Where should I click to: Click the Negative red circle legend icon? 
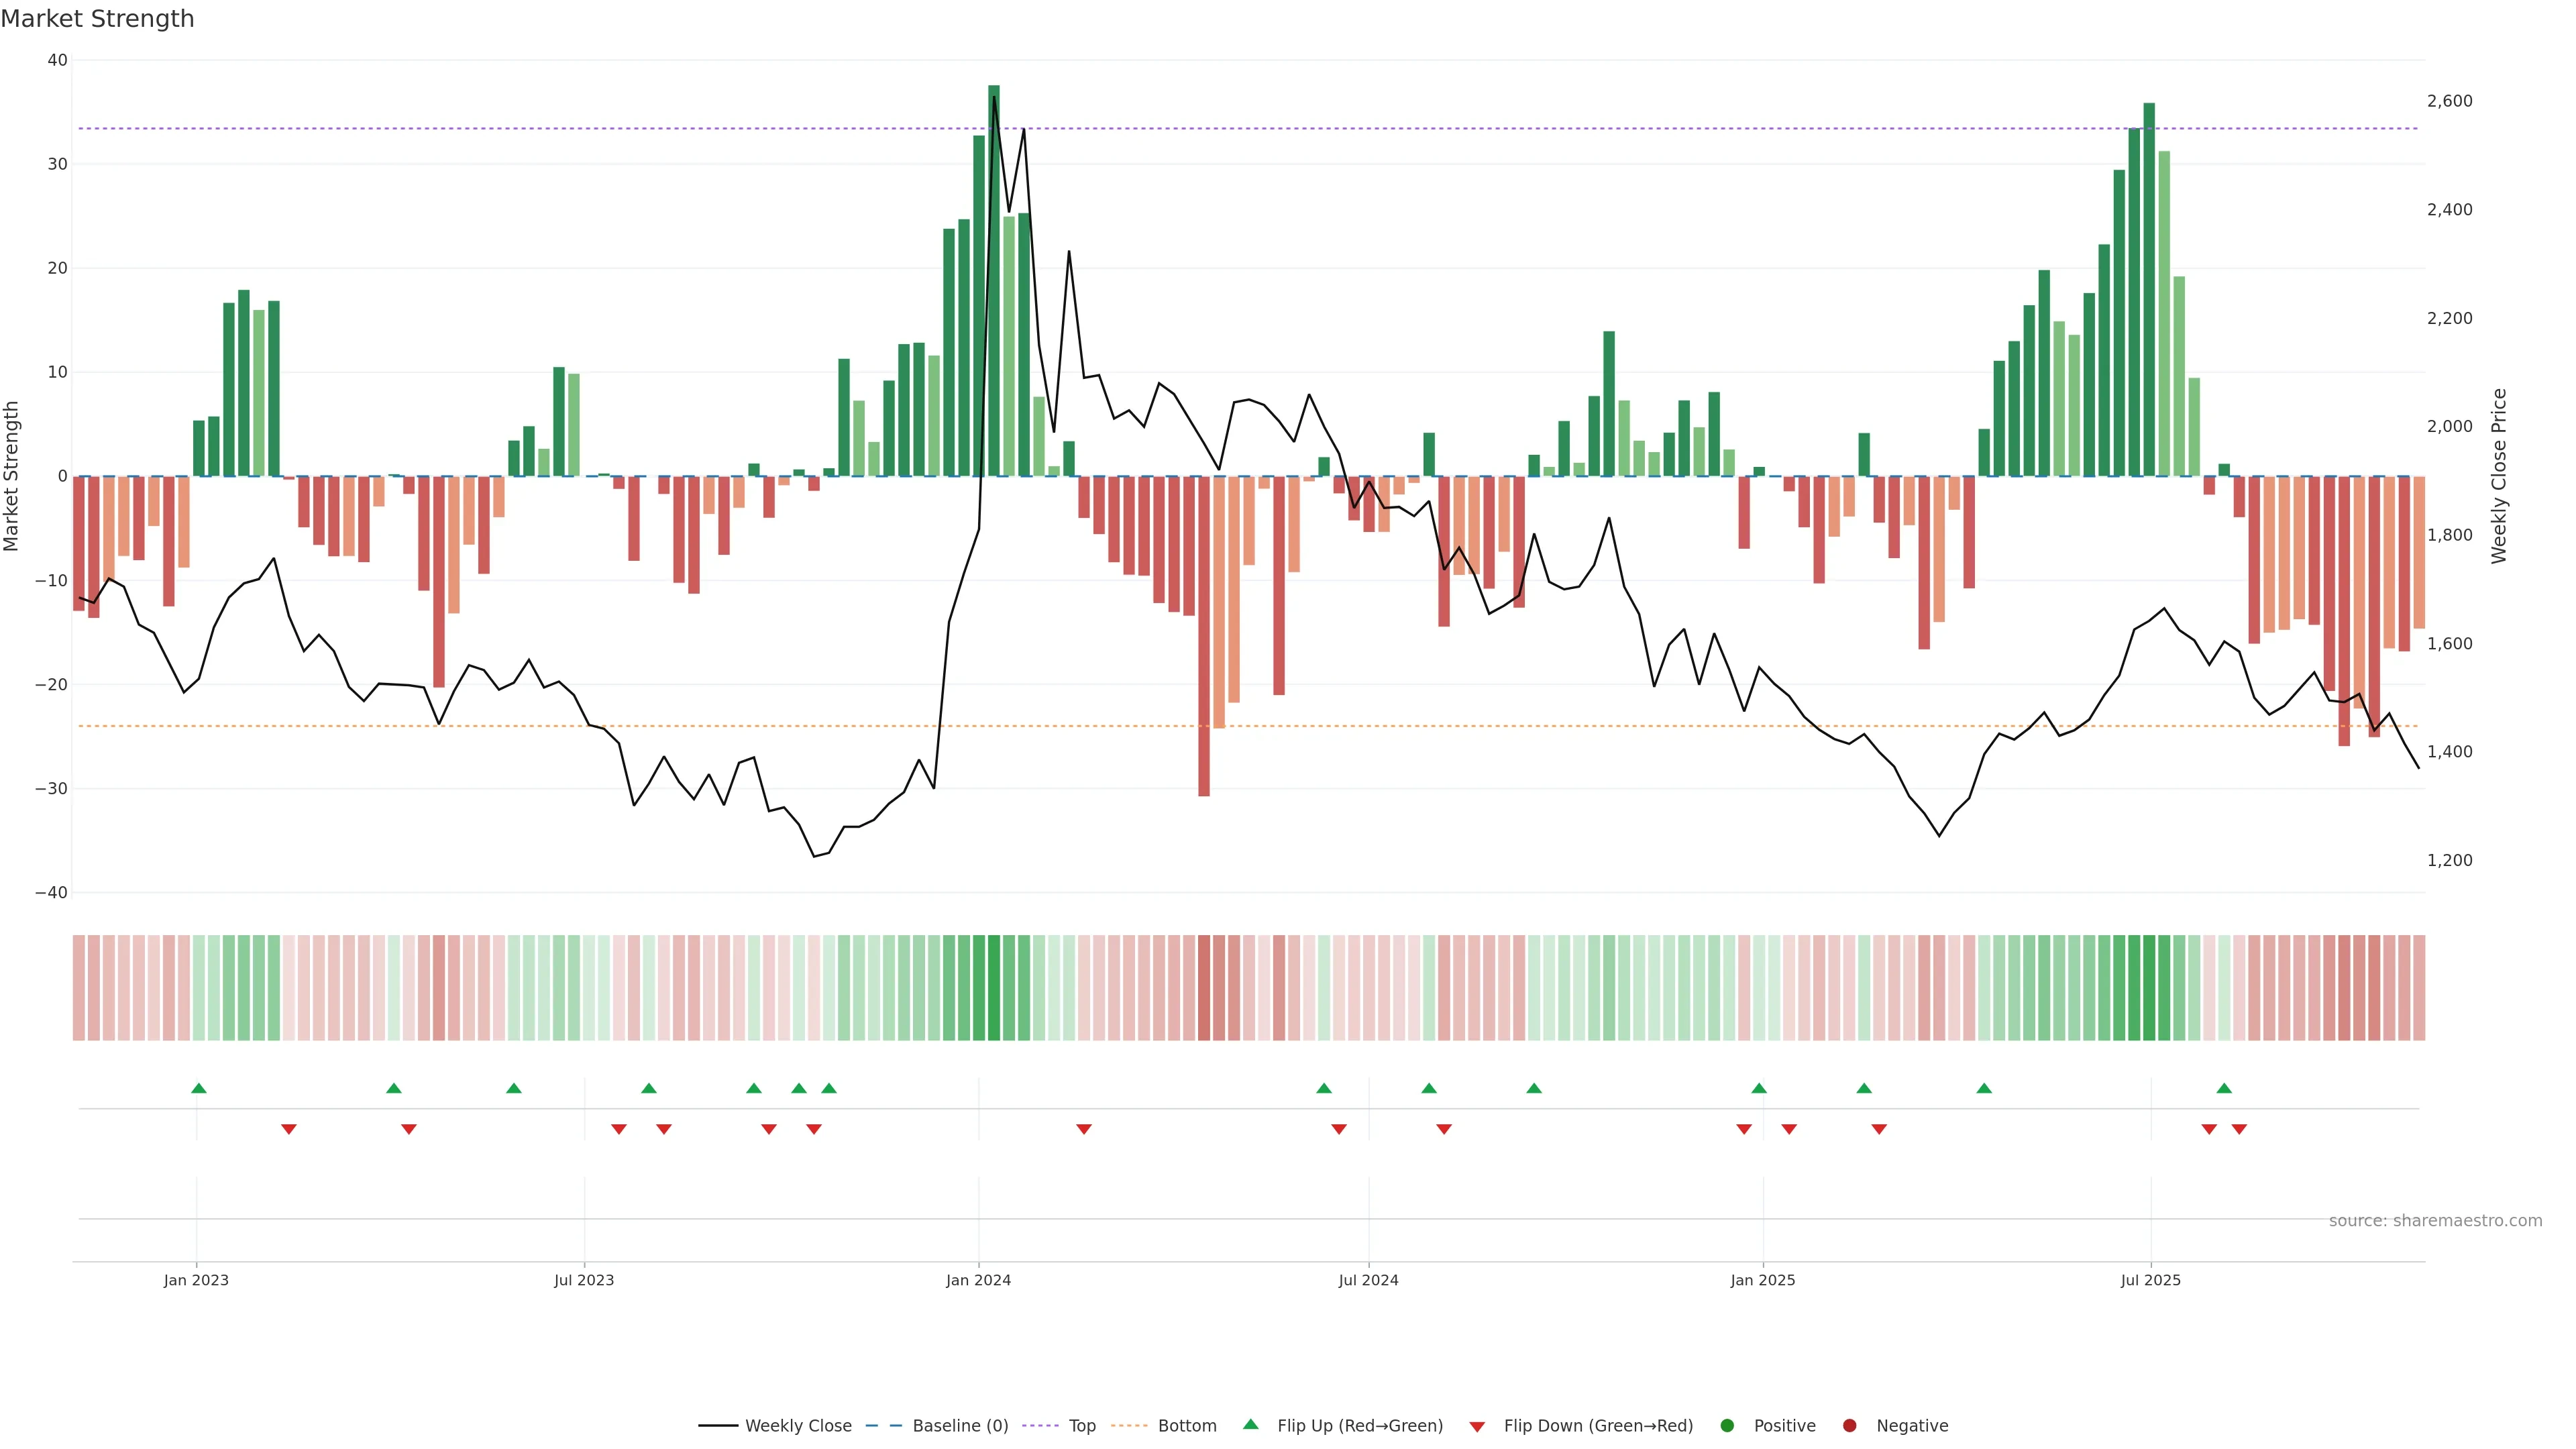[1849, 1426]
